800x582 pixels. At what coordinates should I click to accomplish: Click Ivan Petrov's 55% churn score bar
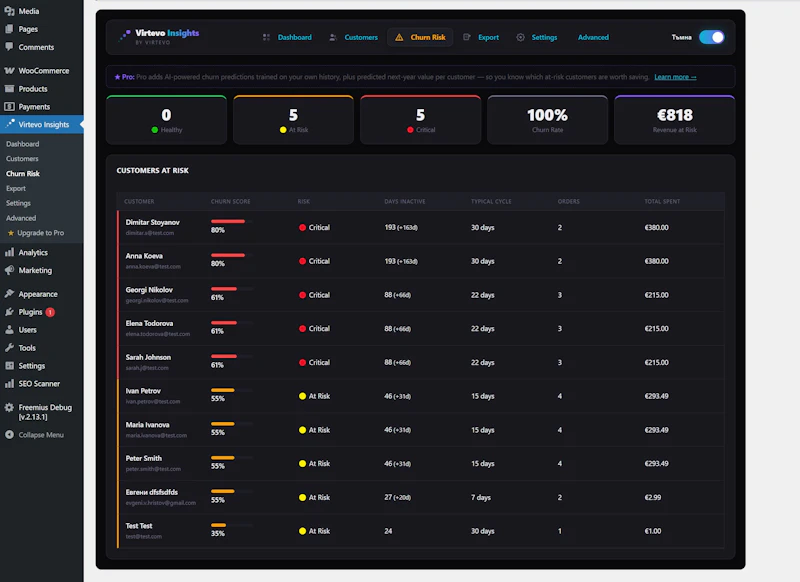[x=232, y=390]
